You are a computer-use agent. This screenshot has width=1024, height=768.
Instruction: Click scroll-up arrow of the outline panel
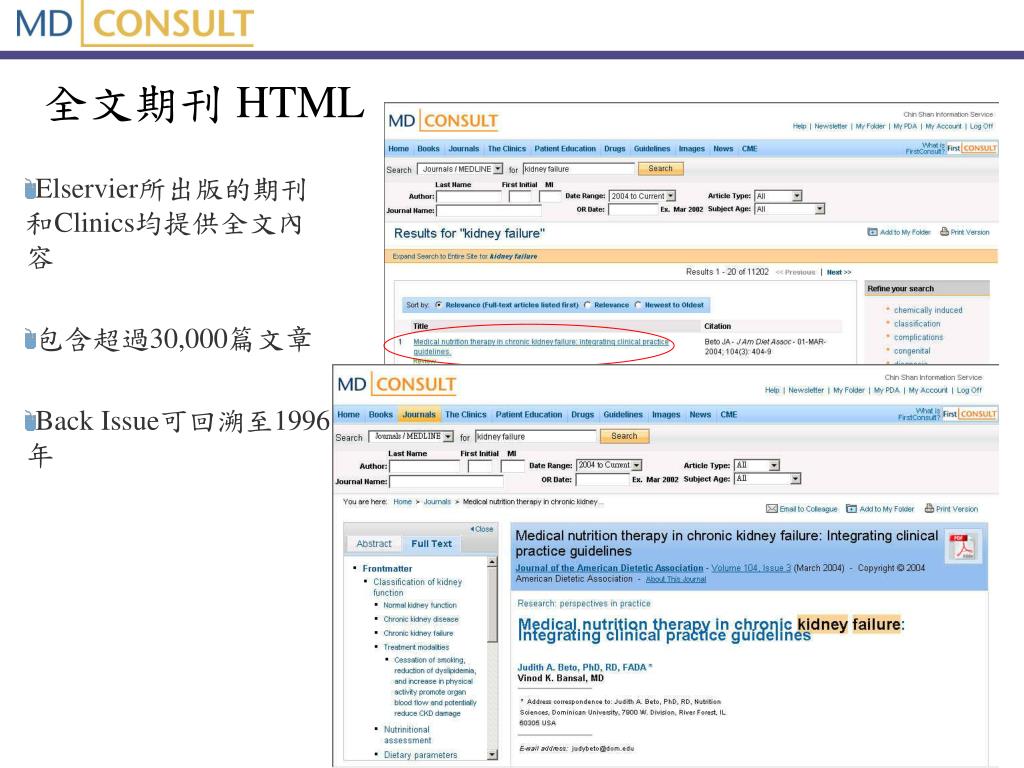tap(492, 562)
